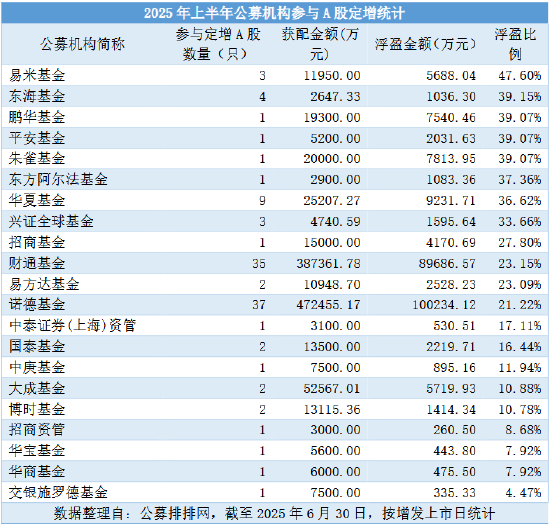Click the value 11950.00 for 易米基金

point(332,76)
